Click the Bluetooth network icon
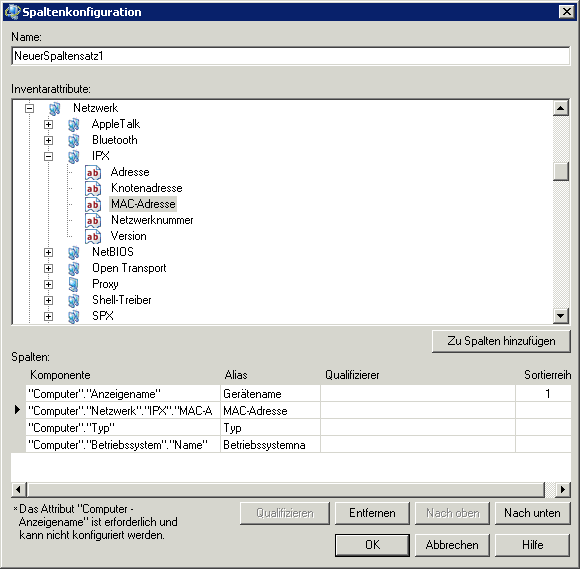Viewport: 580px width, 569px height. point(74,140)
